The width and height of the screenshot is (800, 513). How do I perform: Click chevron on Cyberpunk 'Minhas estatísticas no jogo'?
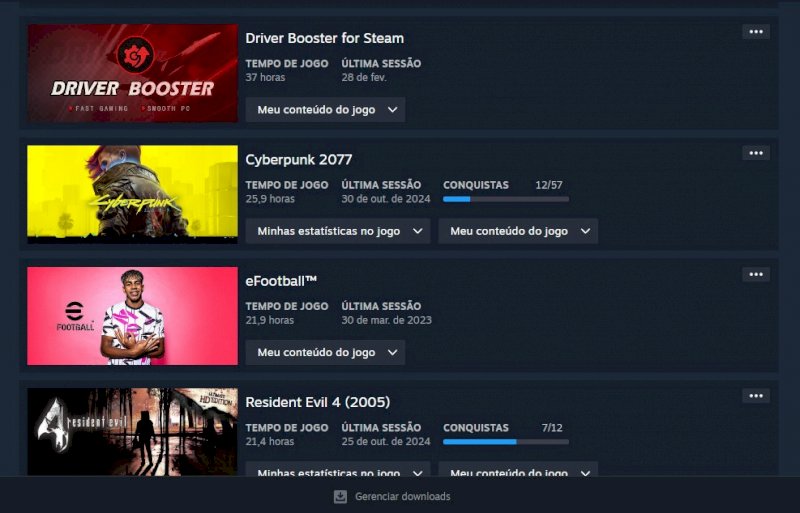(417, 231)
